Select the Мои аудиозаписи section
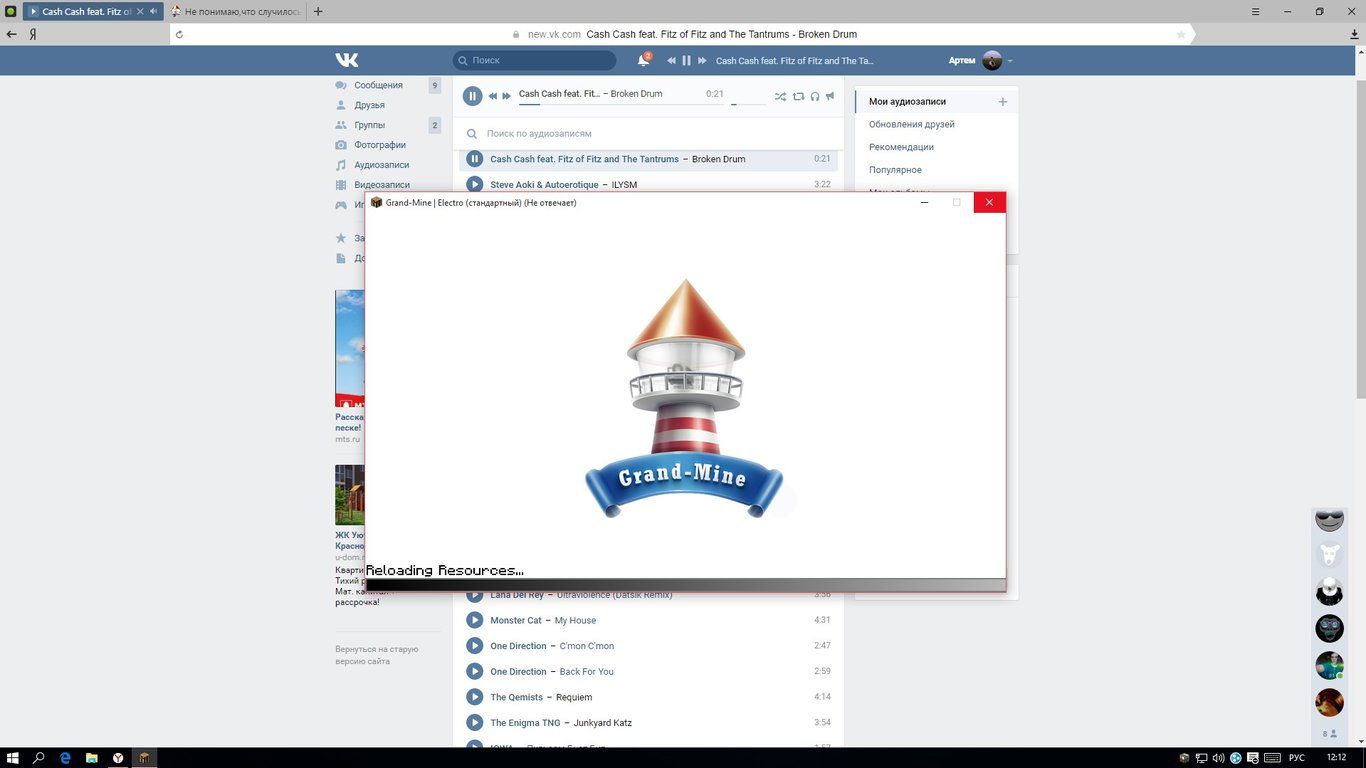 coord(907,101)
